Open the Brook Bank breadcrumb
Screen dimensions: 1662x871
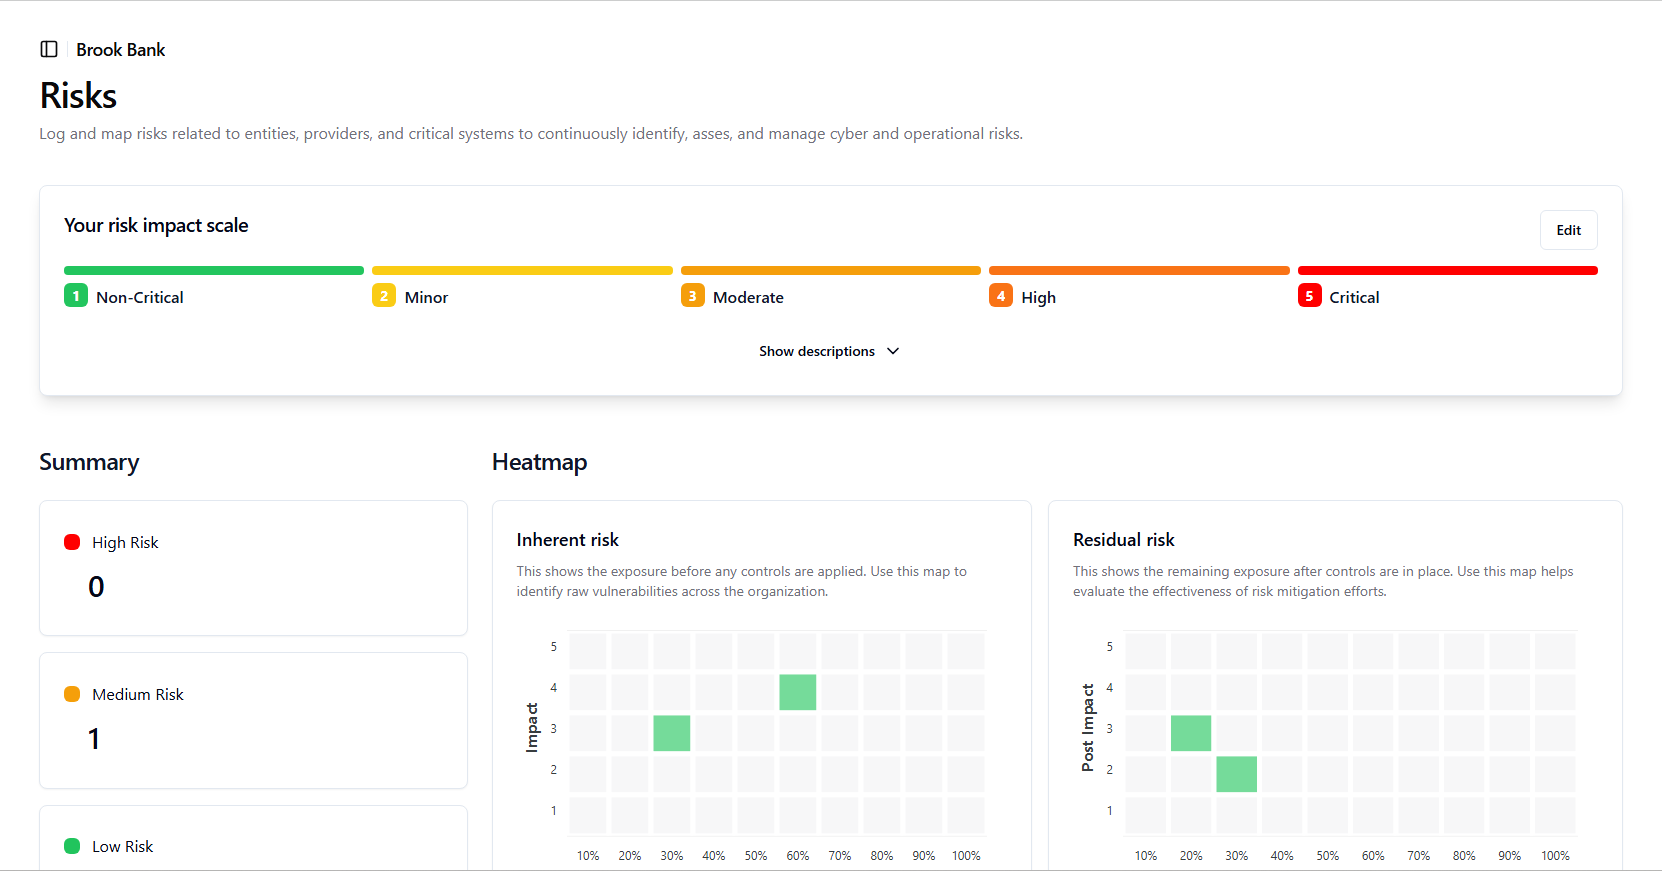coord(121,50)
